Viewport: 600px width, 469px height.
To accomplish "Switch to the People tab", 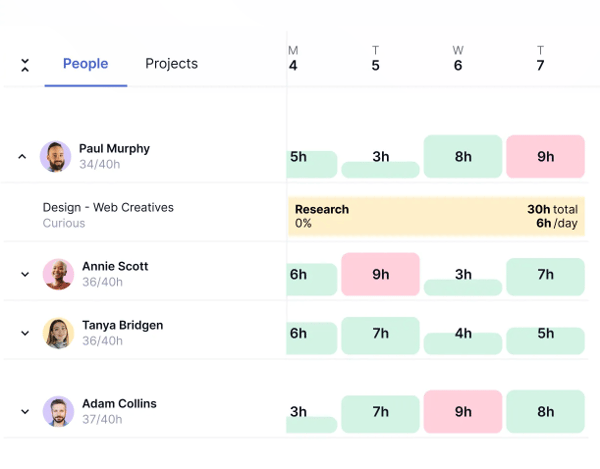I will (x=86, y=64).
